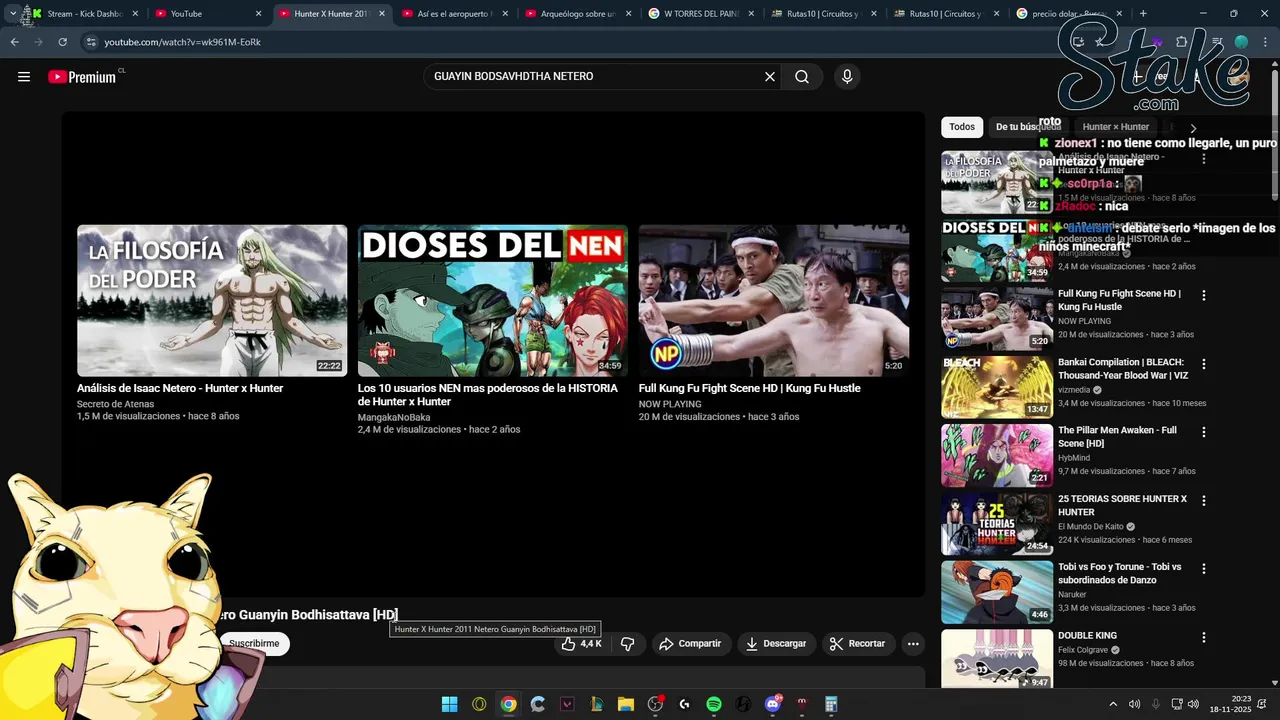Image resolution: width=1280 pixels, height=720 pixels.
Task: Click the Descargar download button
Action: [x=776, y=644]
